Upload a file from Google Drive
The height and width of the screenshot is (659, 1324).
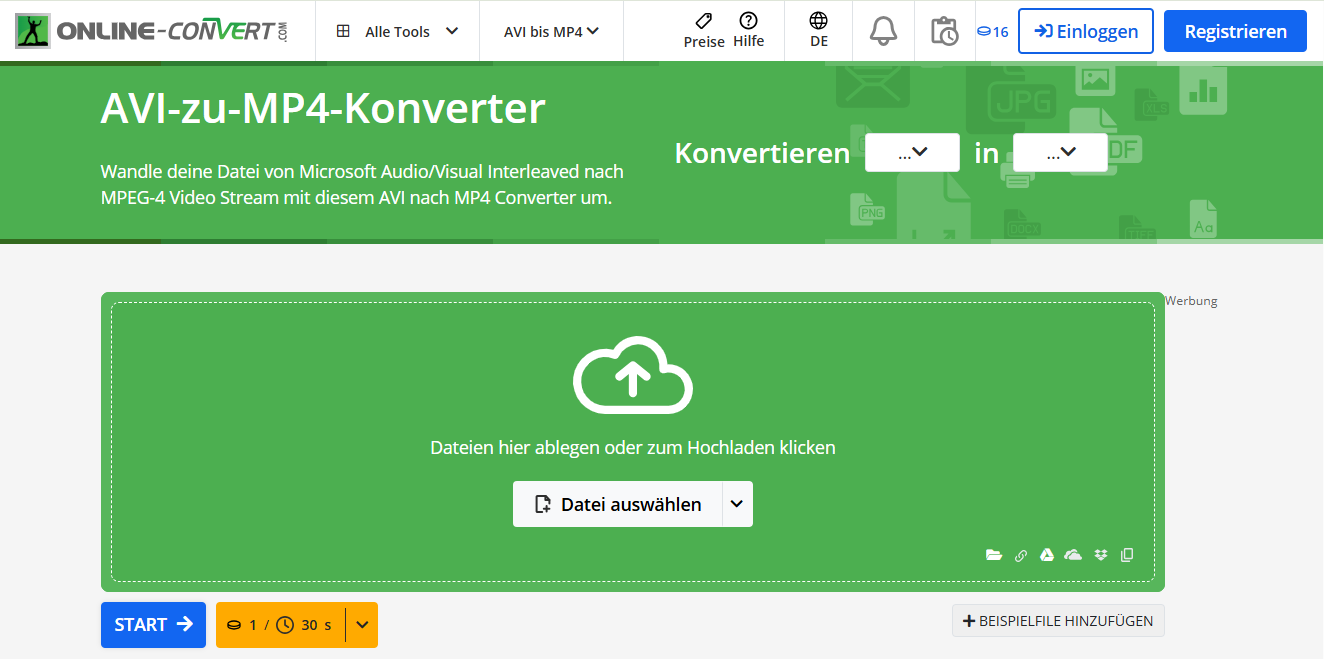(1046, 555)
